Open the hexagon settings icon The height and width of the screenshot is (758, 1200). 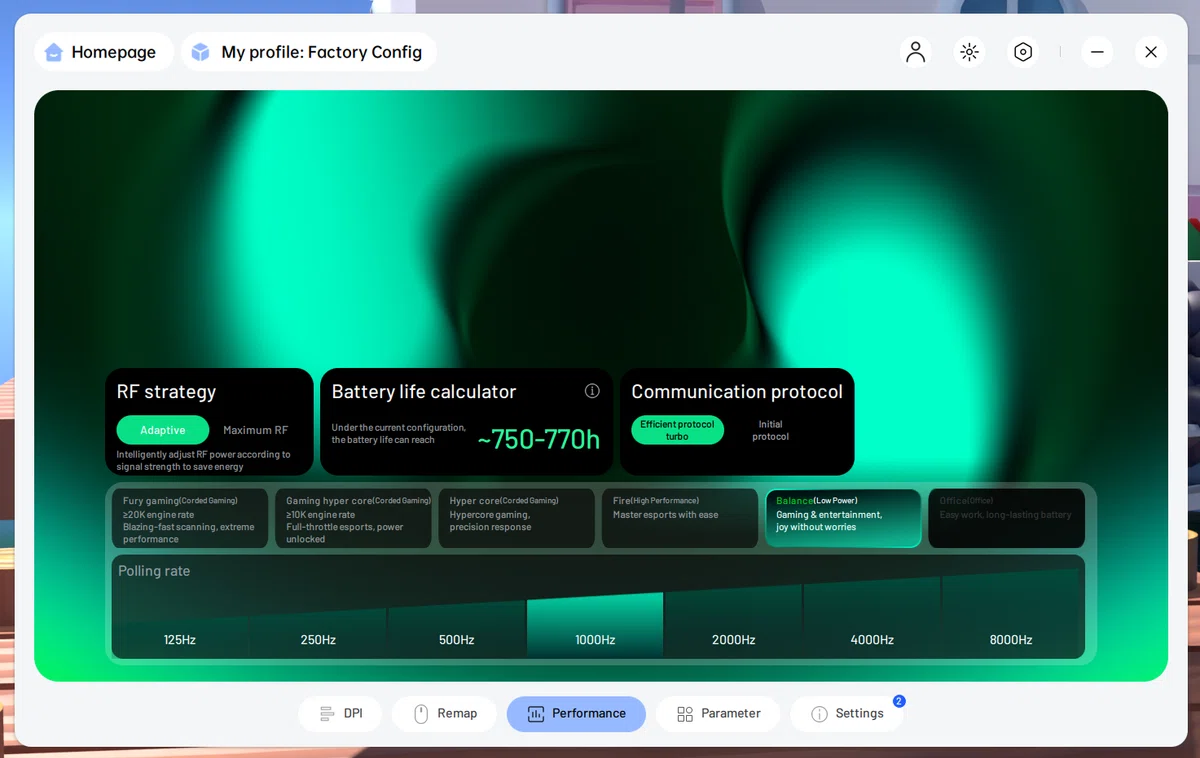tap(1023, 52)
